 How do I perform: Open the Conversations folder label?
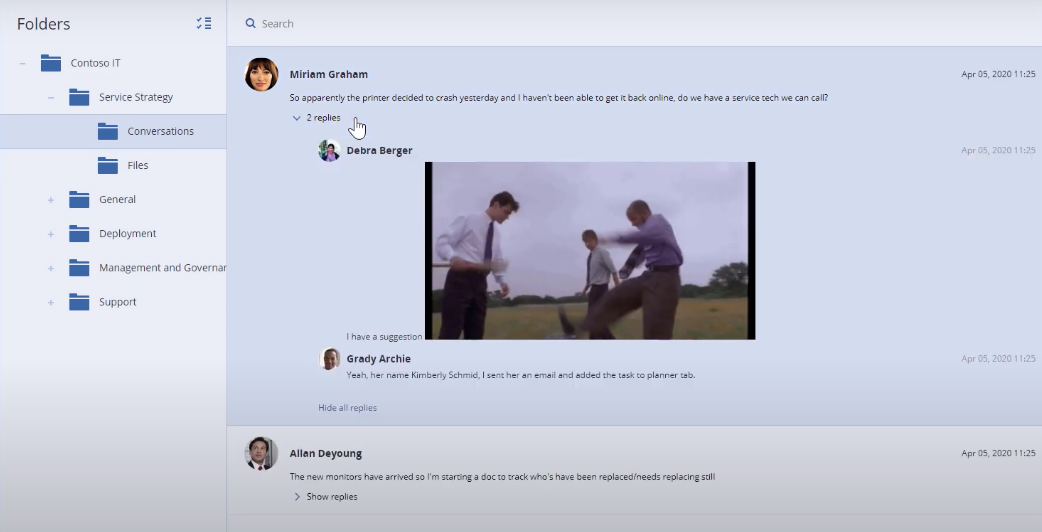click(x=161, y=132)
